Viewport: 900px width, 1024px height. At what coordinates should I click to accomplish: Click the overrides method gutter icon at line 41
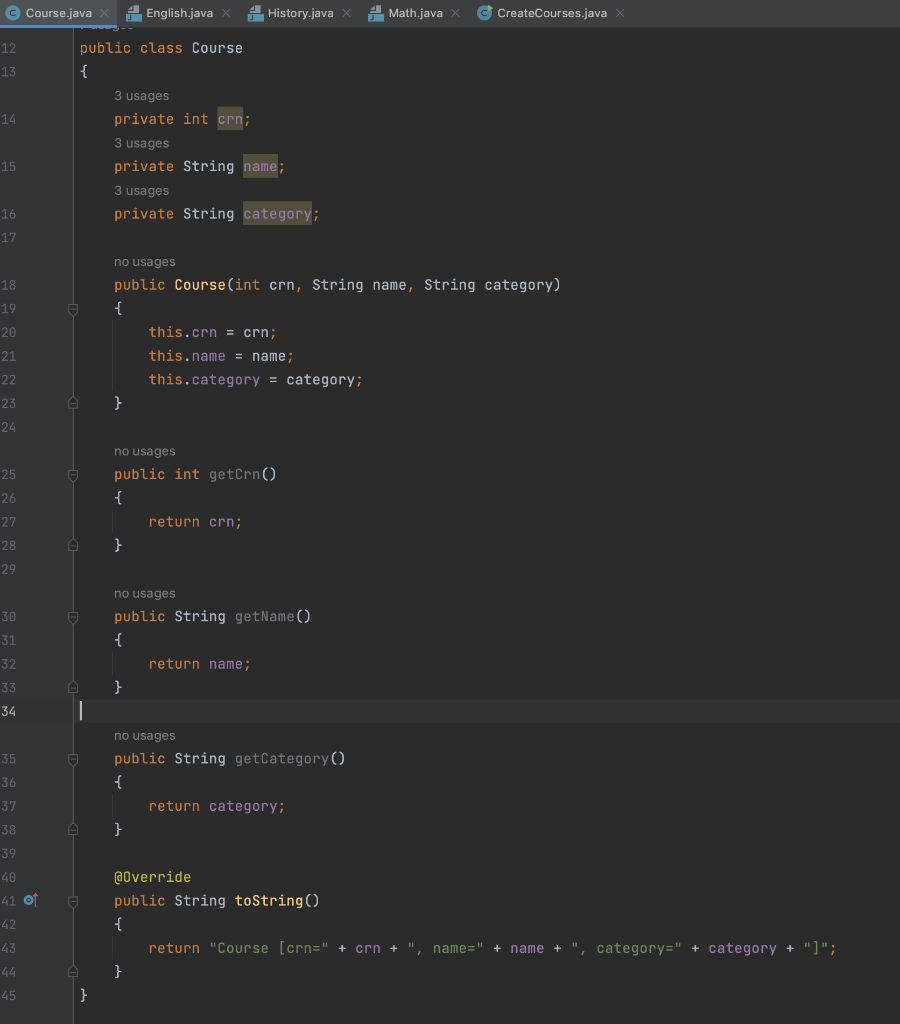click(x=31, y=901)
